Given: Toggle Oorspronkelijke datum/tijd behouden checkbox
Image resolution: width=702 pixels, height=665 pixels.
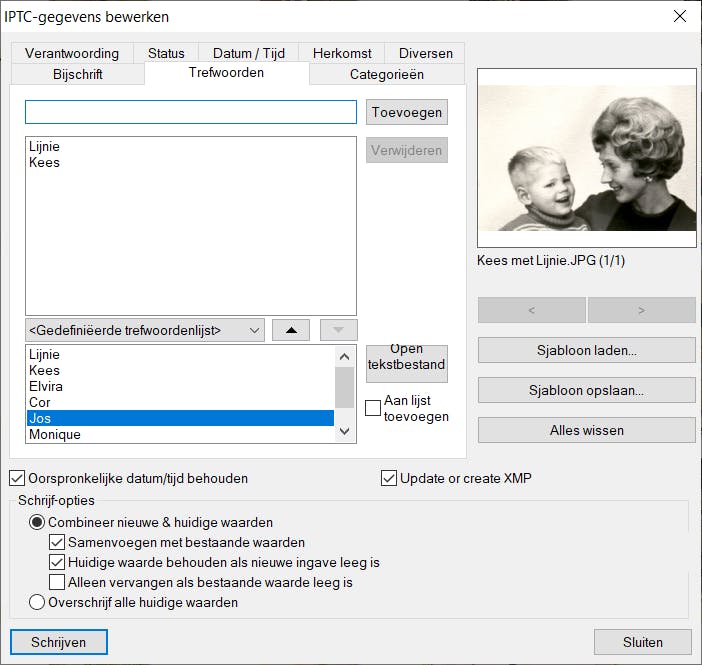Looking at the screenshot, I should pyautogui.click(x=17, y=478).
